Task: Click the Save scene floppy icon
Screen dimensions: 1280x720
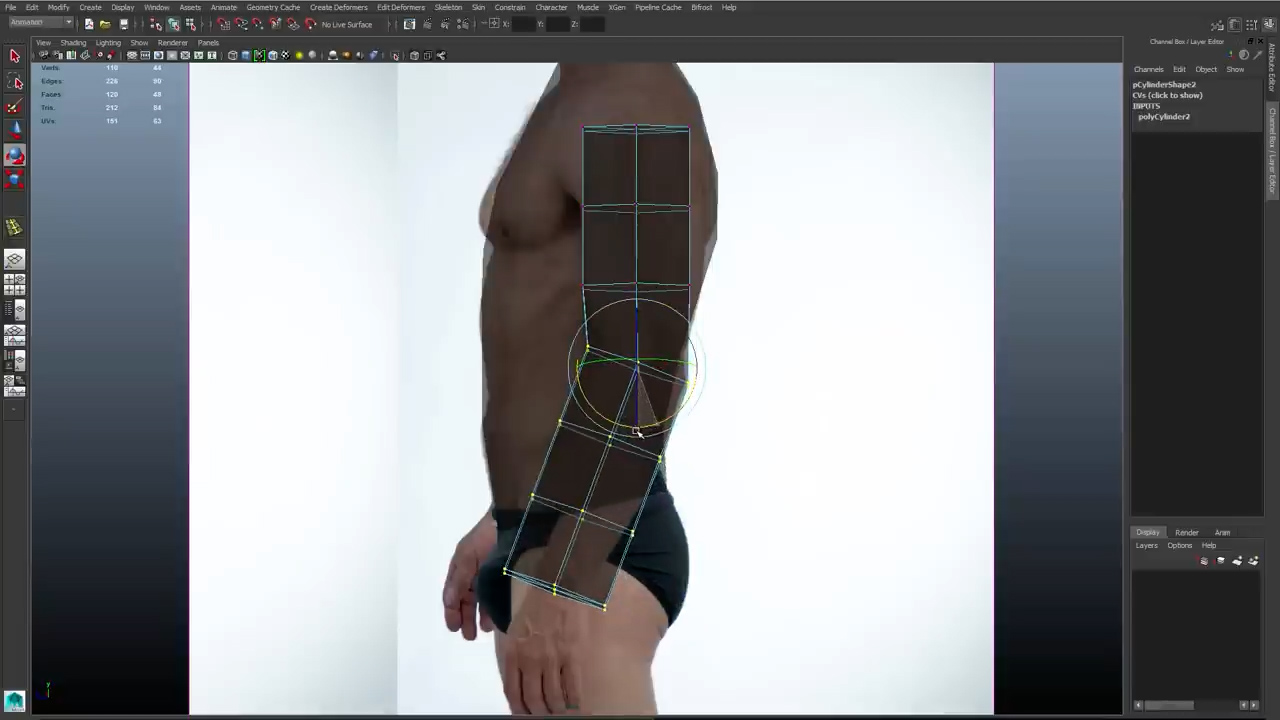Action: (x=123, y=24)
